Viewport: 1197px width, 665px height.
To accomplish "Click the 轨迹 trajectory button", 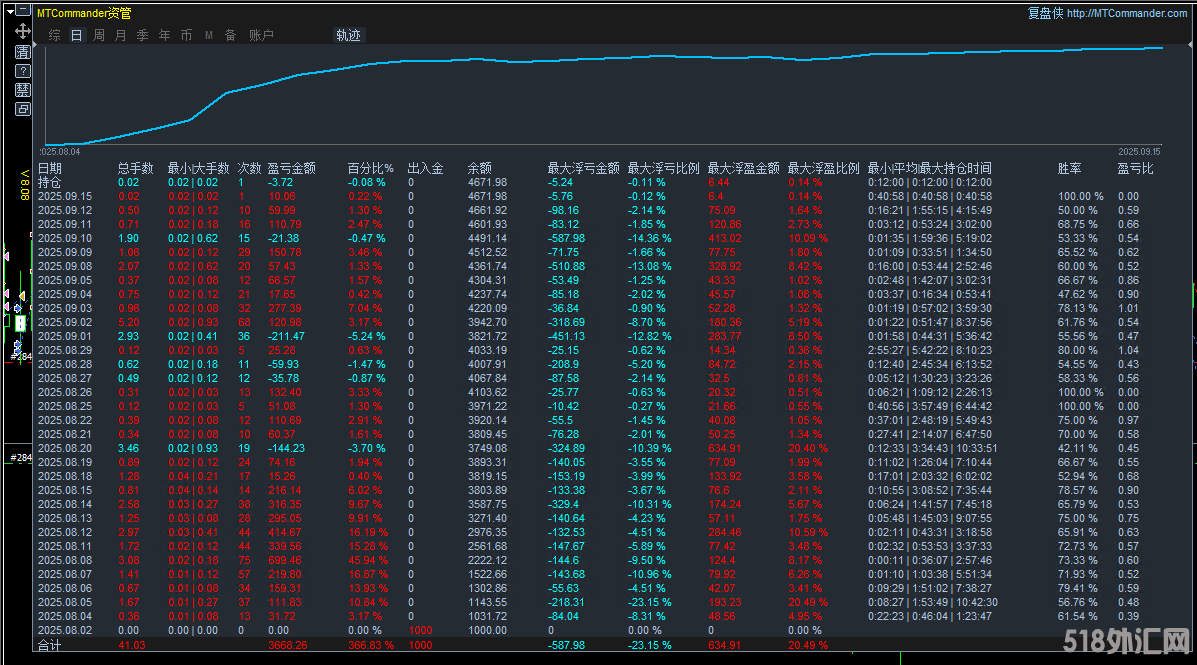I will point(349,34).
